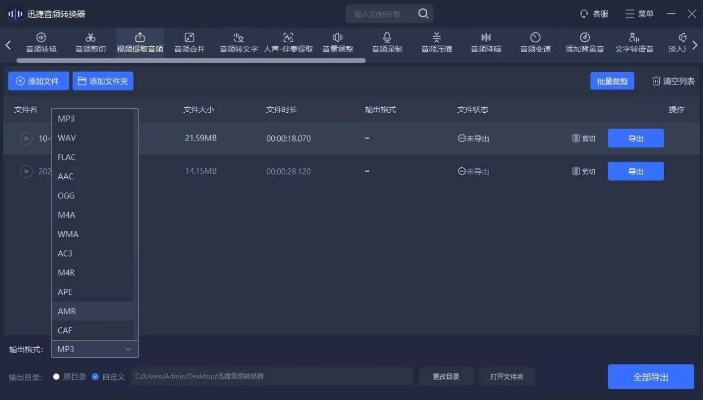Choose AMR from the format list

(66, 311)
